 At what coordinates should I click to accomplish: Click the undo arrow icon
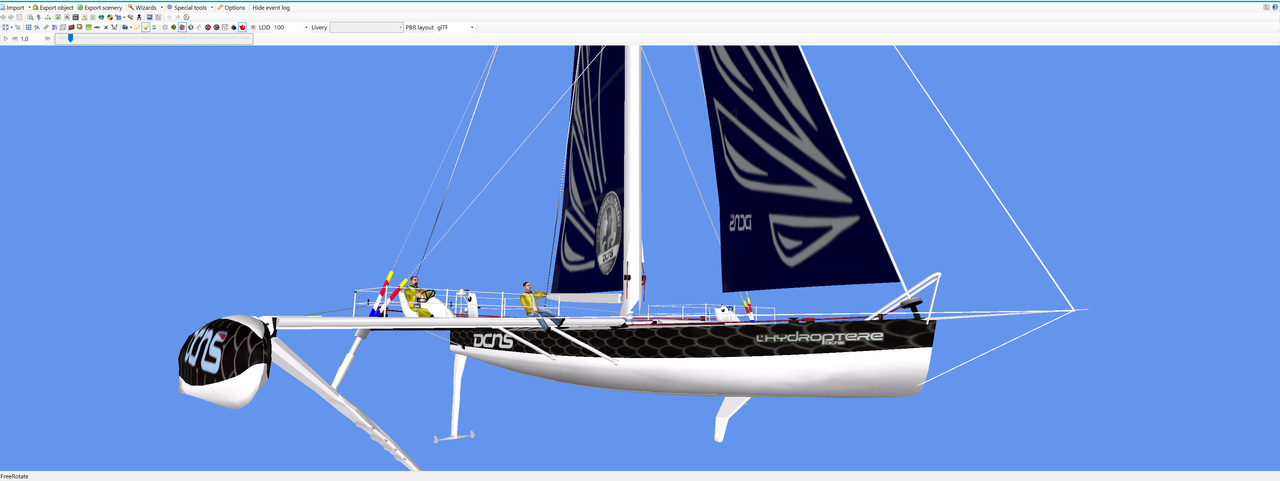[169, 17]
